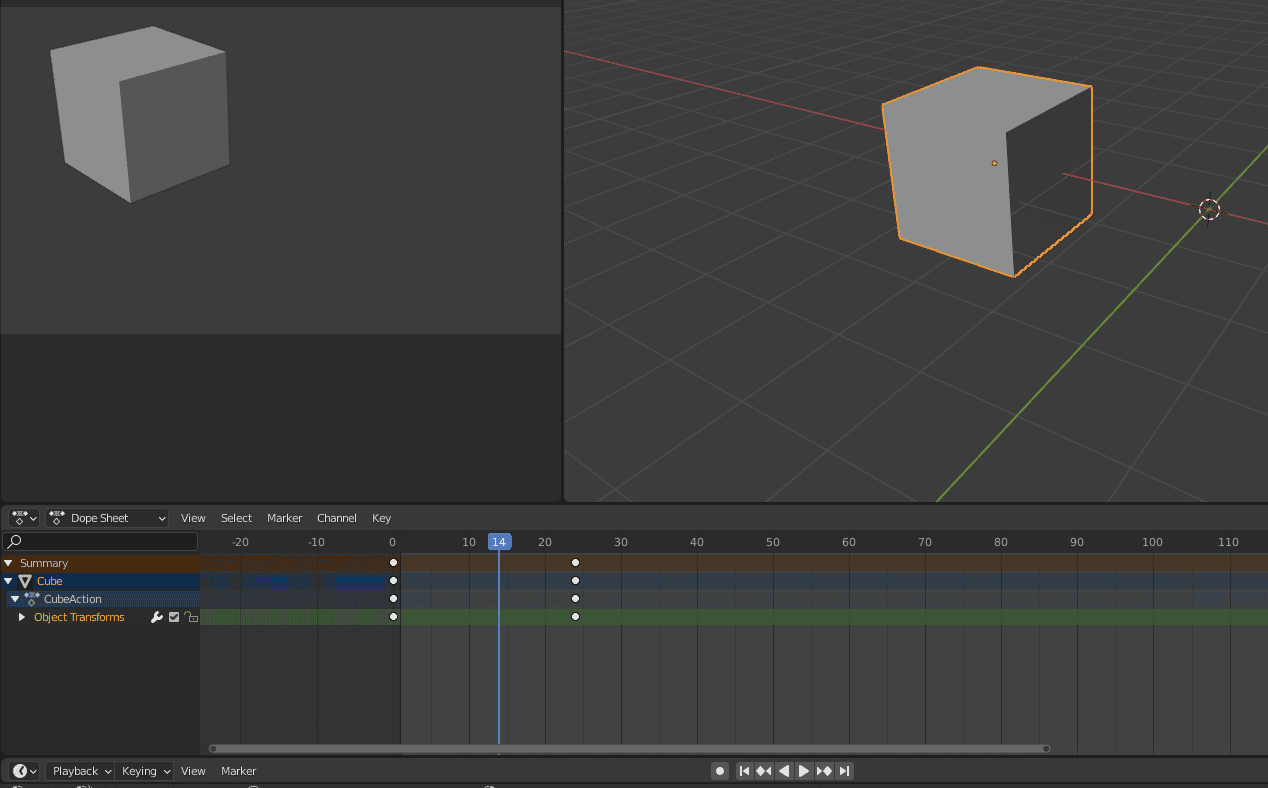Select the keyframe diamond at frame 25 in Summary
The image size is (1268, 788).
(x=575, y=562)
